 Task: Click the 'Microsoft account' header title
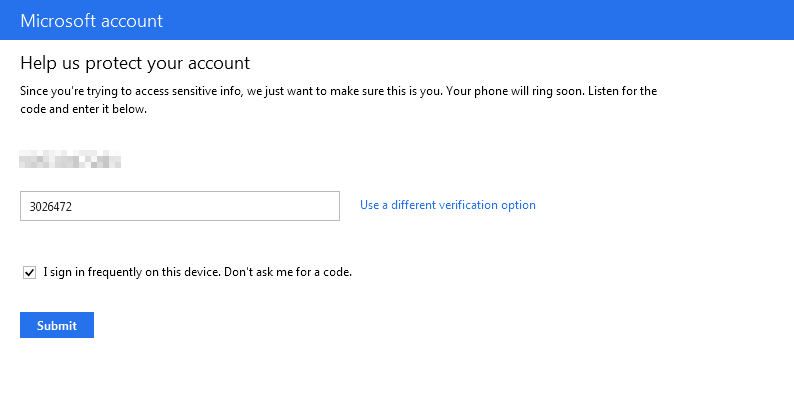pyautogui.click(x=91, y=20)
